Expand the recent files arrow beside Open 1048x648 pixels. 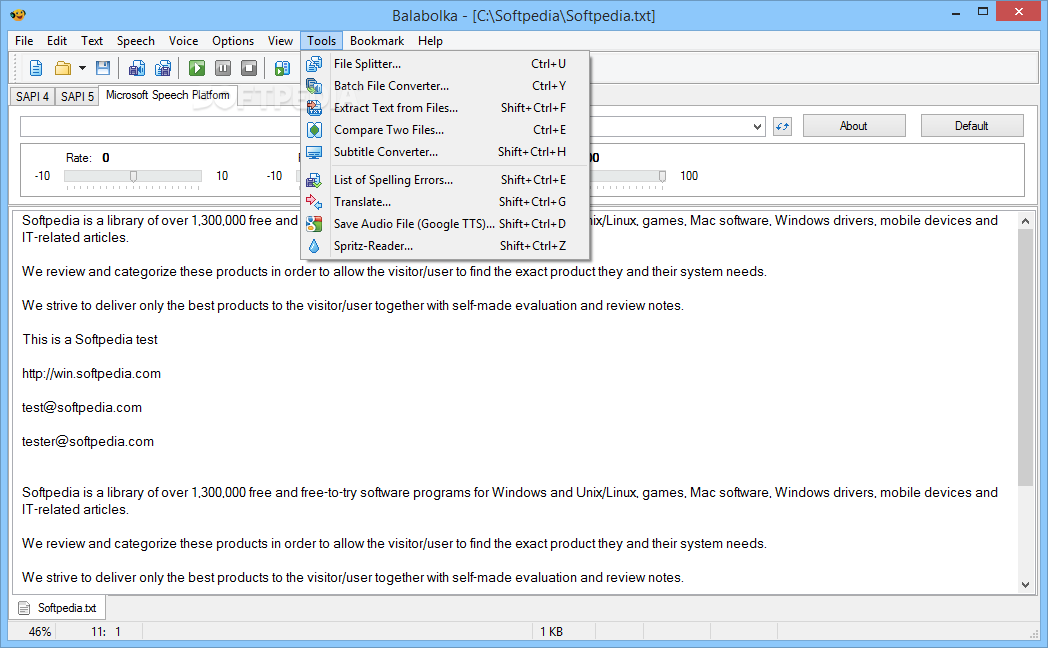[82, 68]
